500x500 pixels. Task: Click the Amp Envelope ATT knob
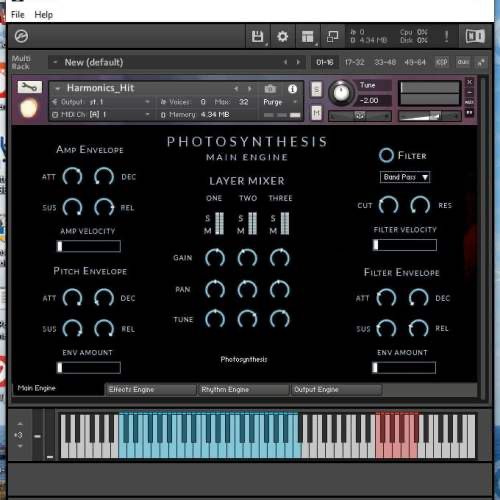click(72, 177)
